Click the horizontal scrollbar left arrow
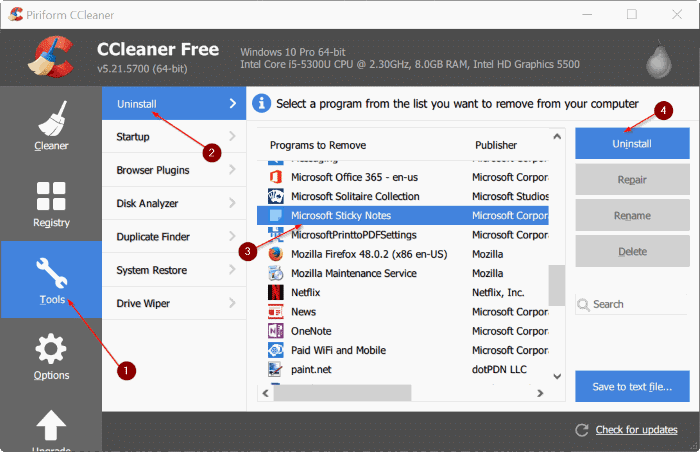 click(266, 393)
